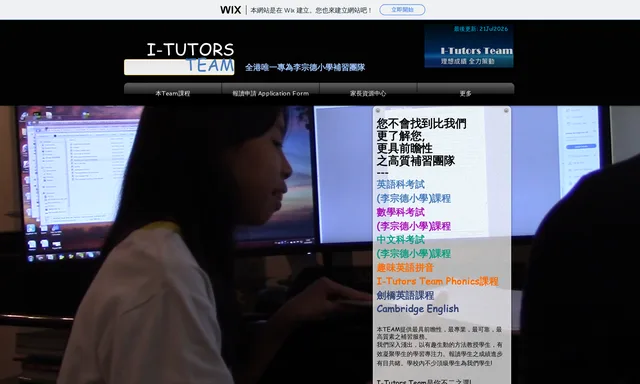Open the Cambridge English link

418,309
